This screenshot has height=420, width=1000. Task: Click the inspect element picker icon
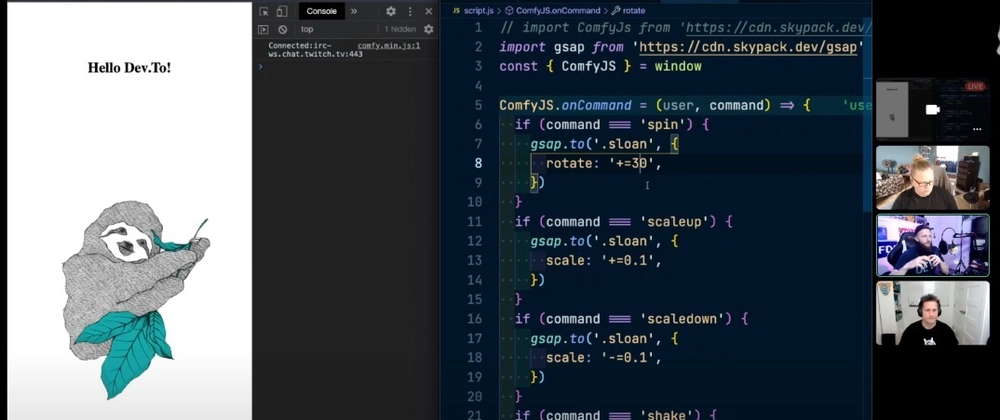(264, 11)
